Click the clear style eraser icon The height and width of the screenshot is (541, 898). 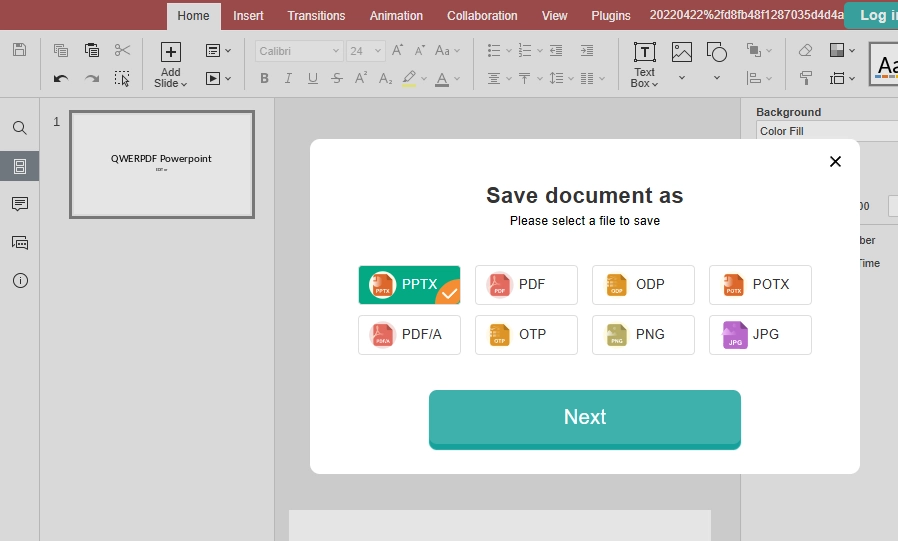point(806,50)
